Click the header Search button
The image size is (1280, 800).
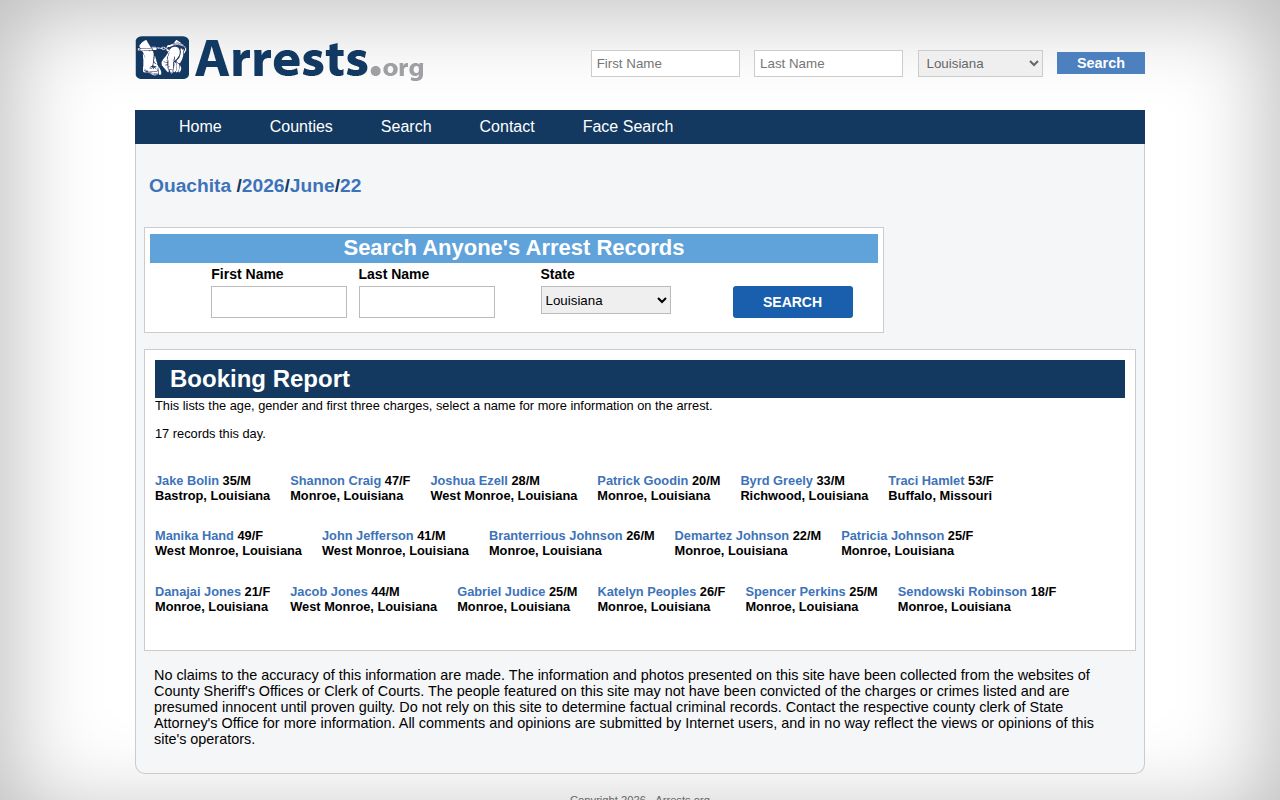point(1101,63)
